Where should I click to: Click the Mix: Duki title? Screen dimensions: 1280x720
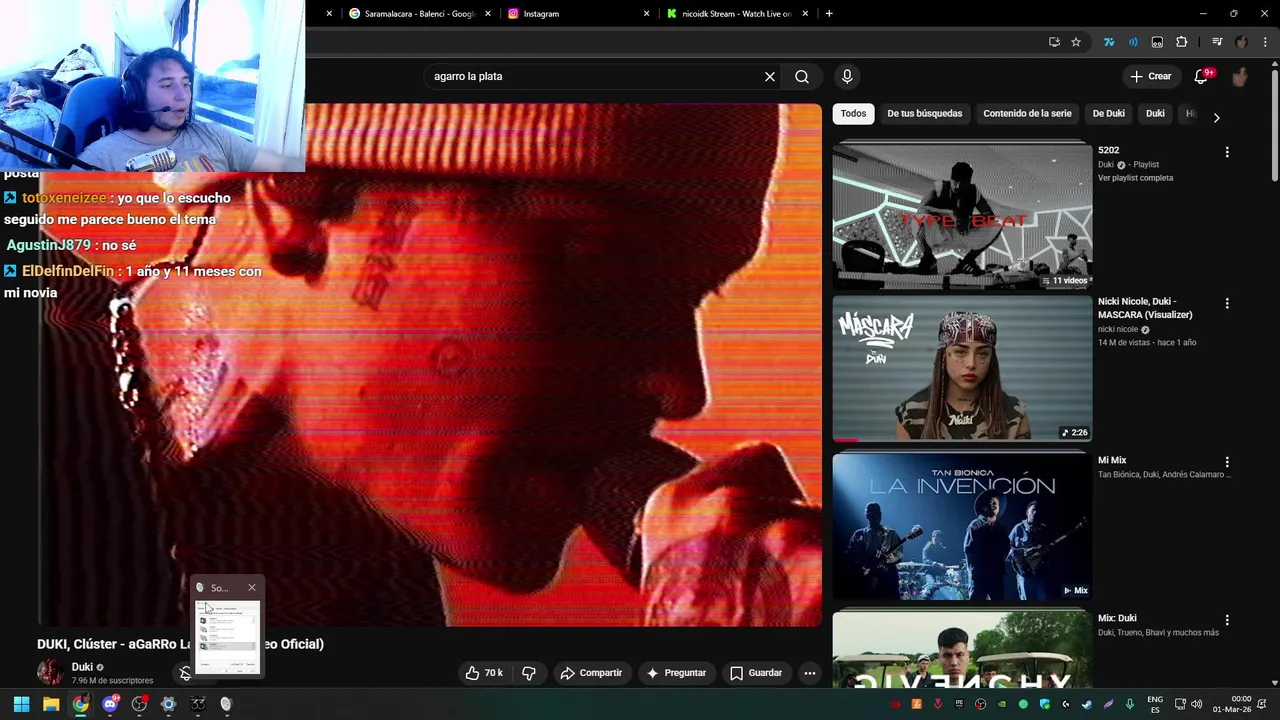(1117, 618)
